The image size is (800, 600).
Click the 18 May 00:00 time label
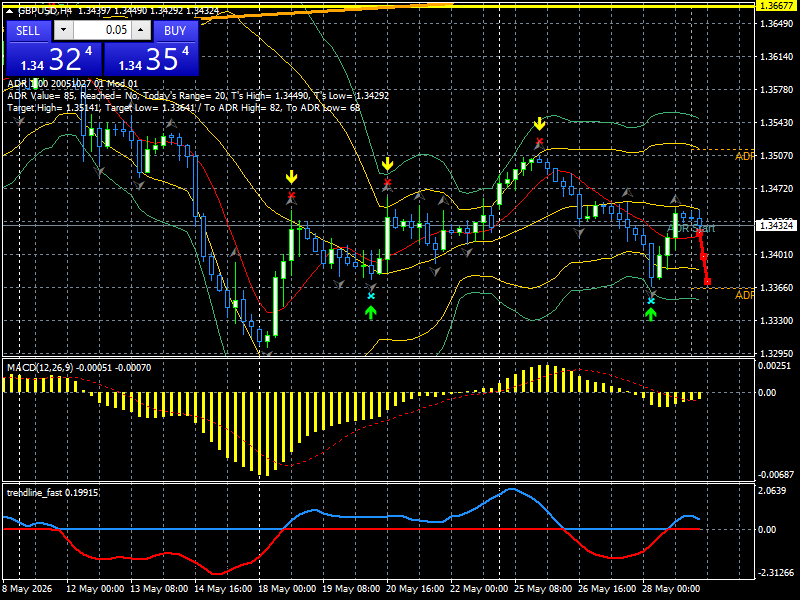287,588
